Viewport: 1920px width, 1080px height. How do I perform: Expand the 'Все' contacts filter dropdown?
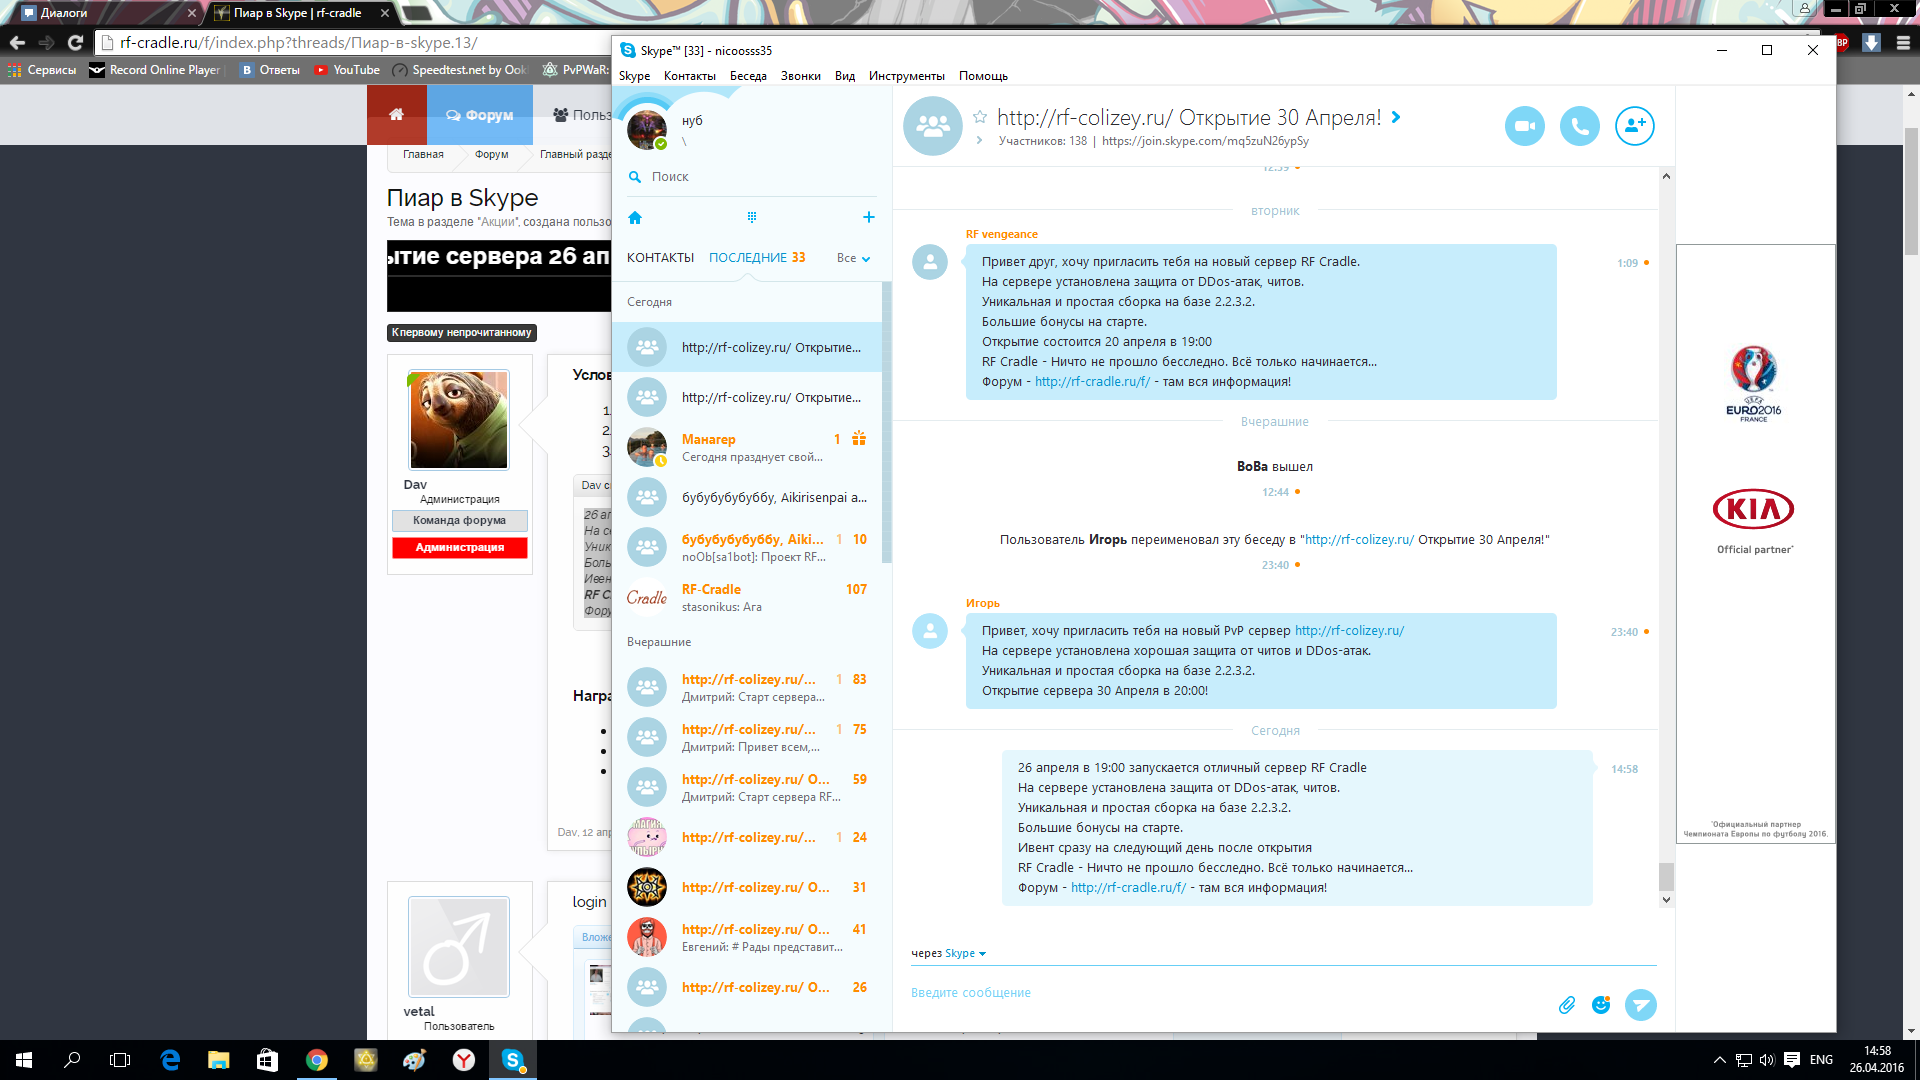(853, 258)
